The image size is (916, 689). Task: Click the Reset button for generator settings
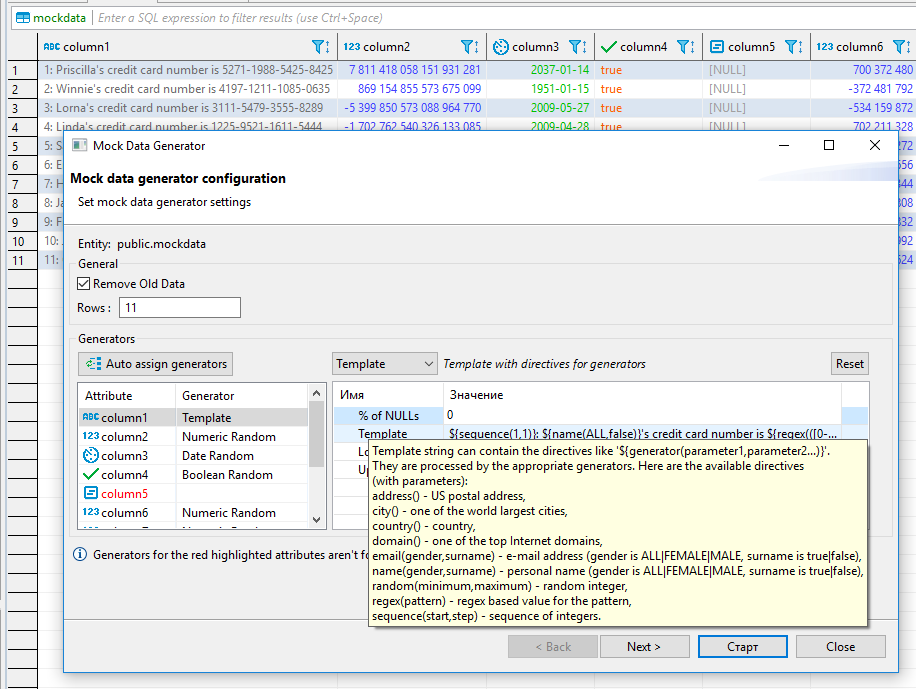pos(849,363)
